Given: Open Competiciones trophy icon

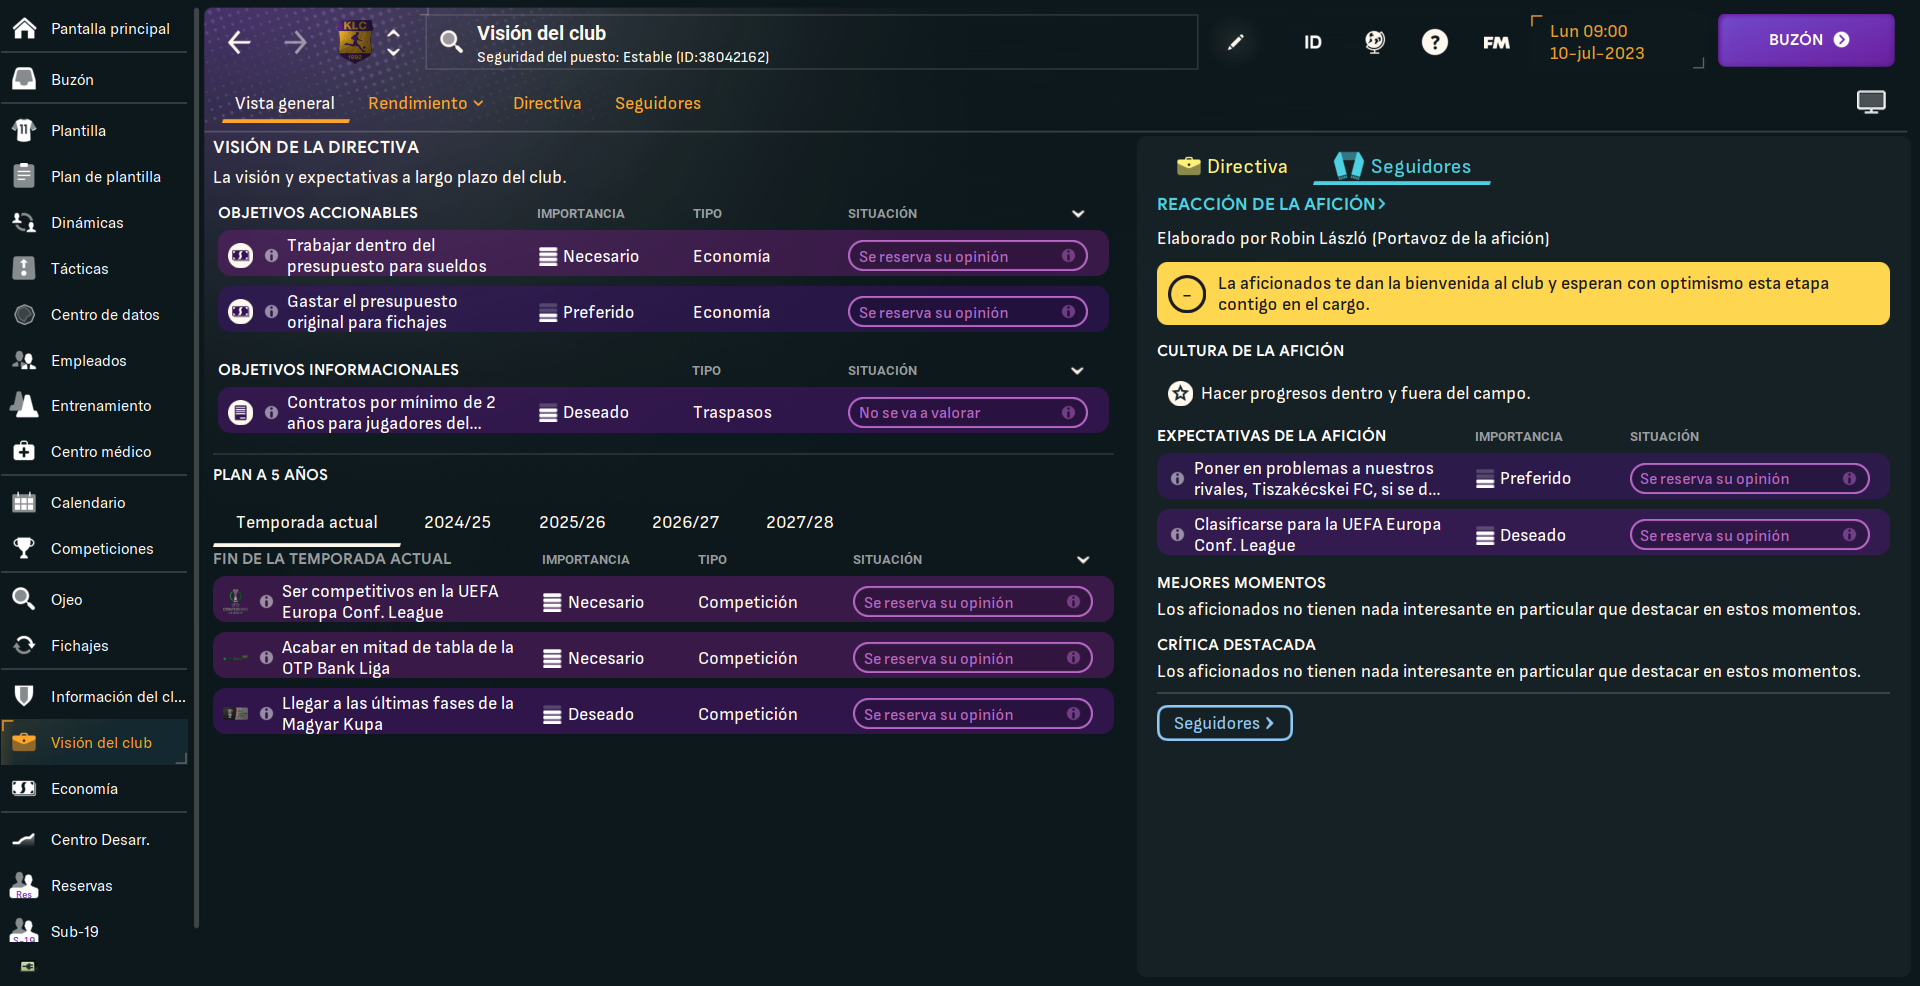Looking at the screenshot, I should pos(25,548).
